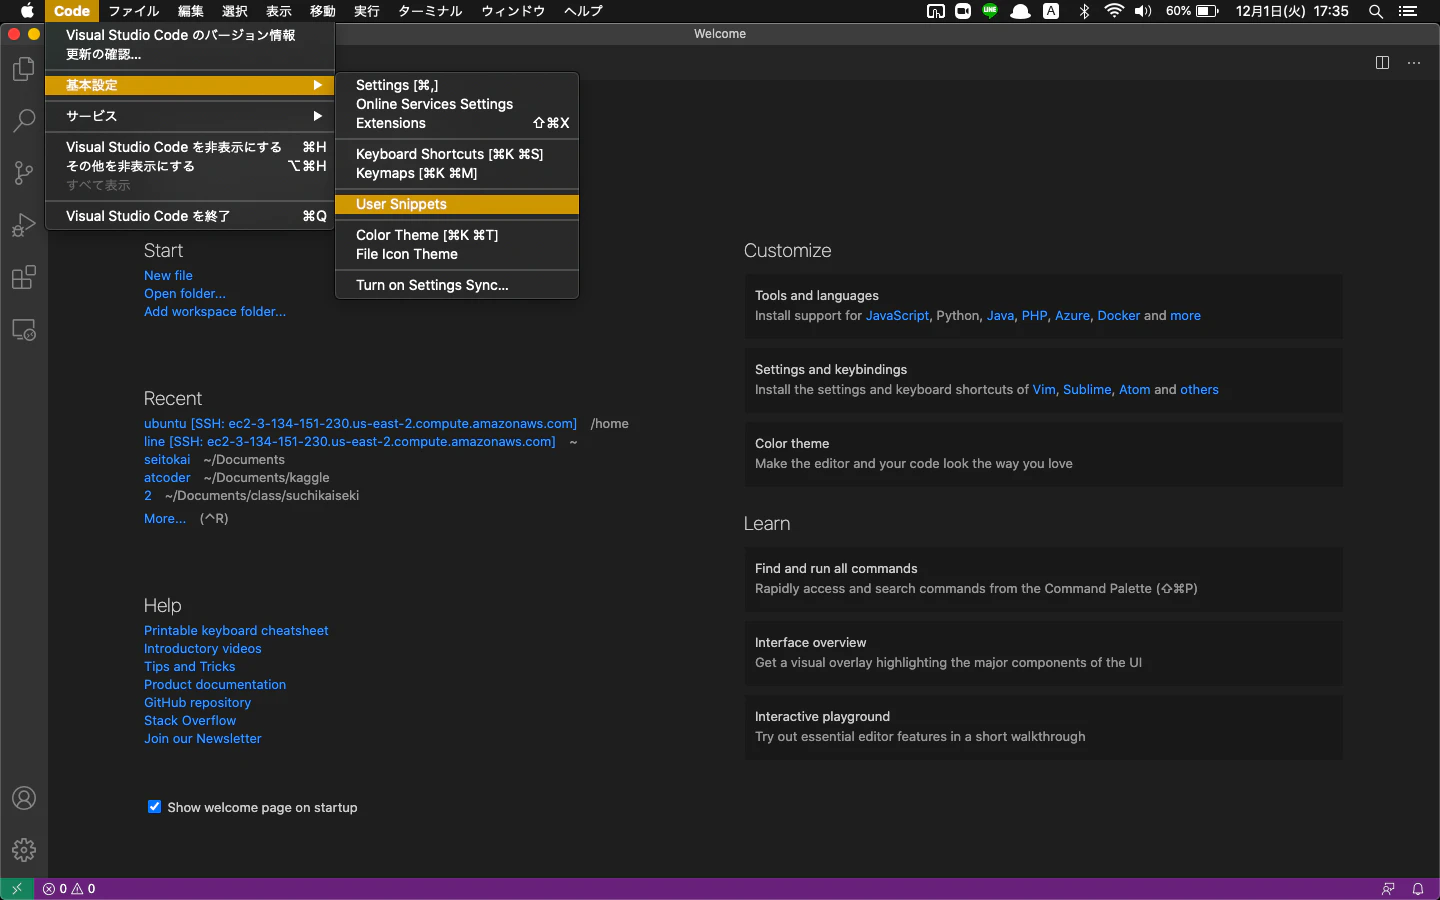Click 更新の確認 menu item

[190, 54]
